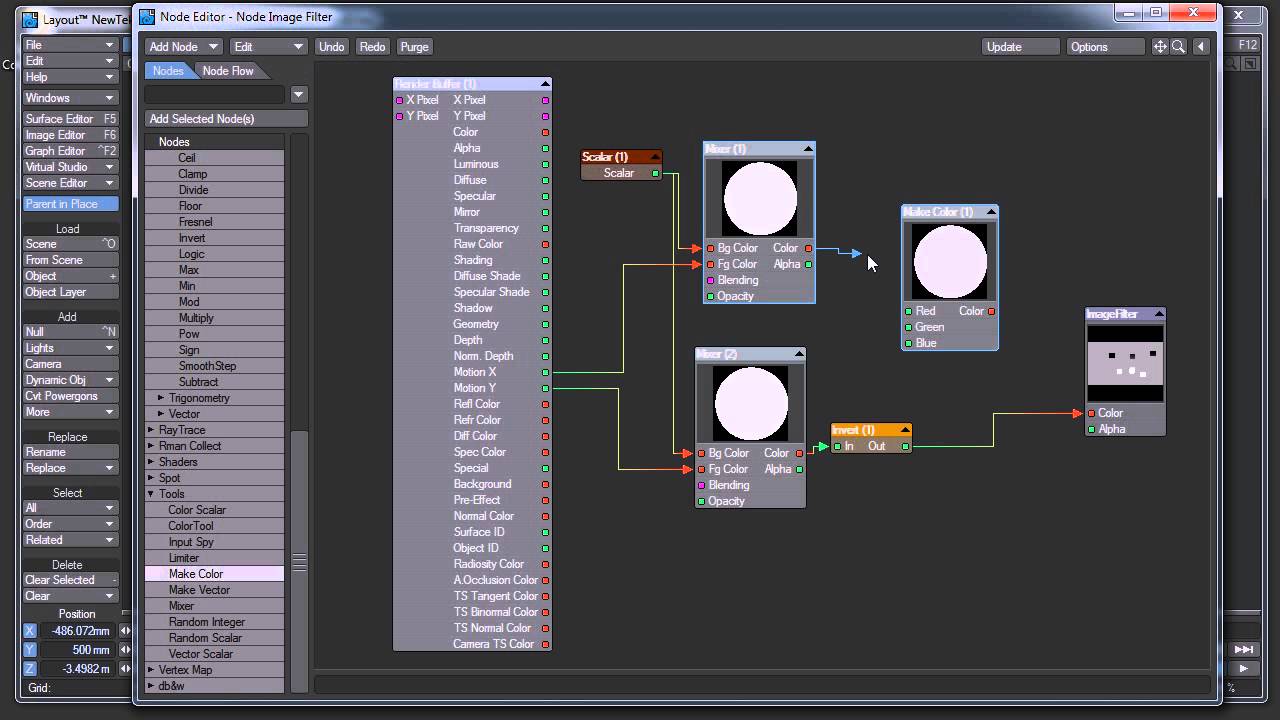Select Make Color in node list
The height and width of the screenshot is (720, 1280).
(215, 574)
